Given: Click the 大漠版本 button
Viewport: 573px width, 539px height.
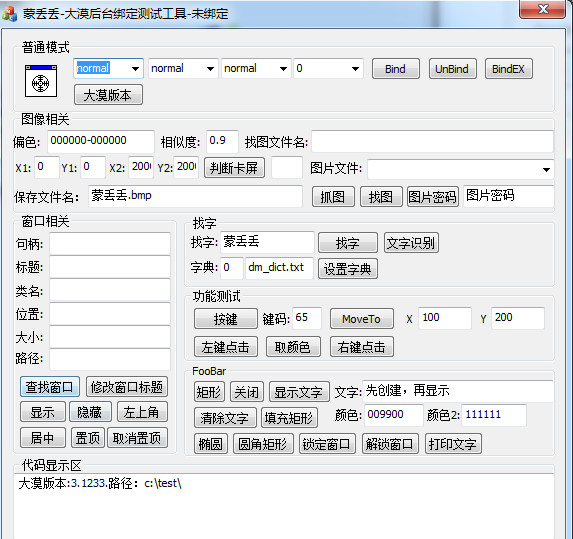Looking at the screenshot, I should tap(108, 95).
